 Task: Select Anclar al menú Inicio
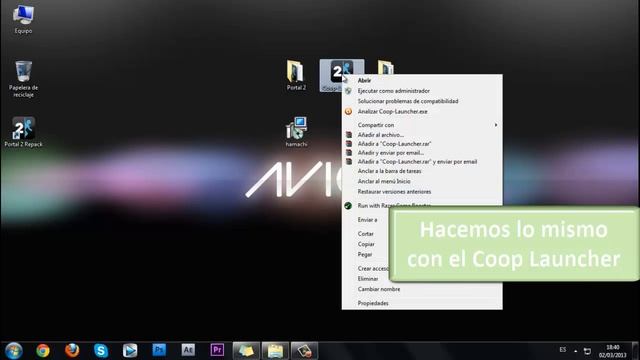(x=422, y=181)
